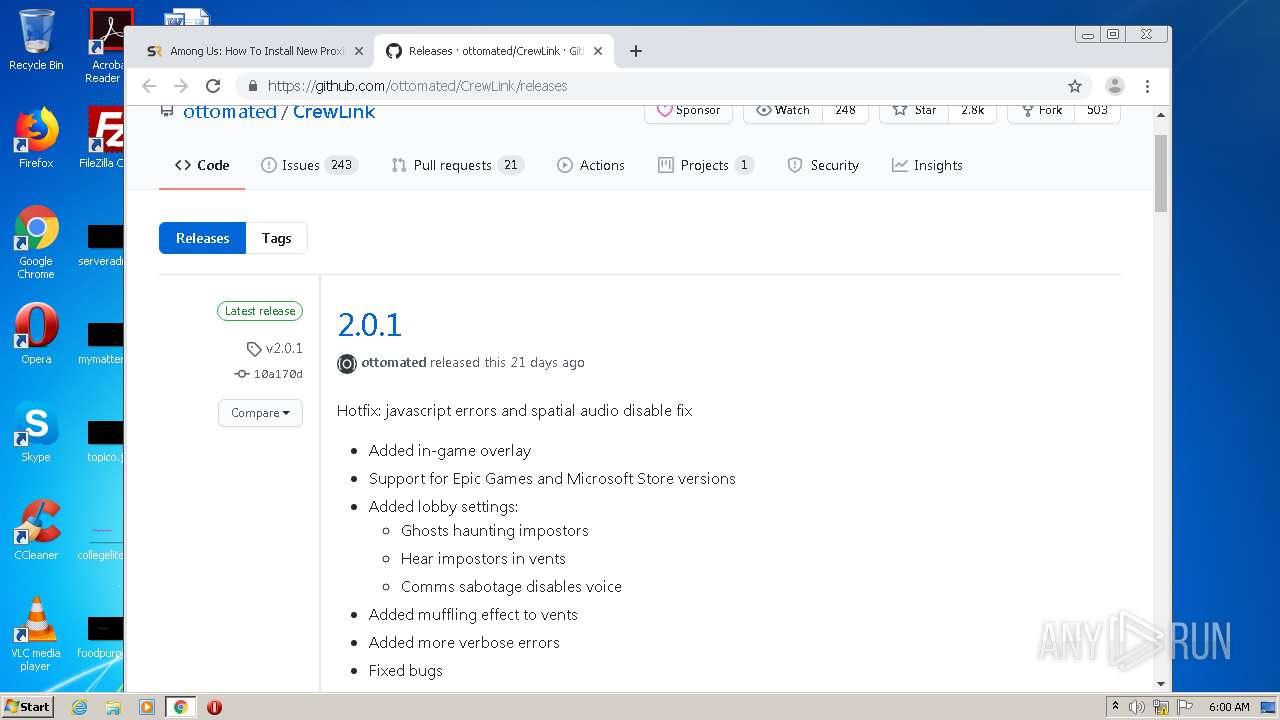Viewport: 1280px width, 720px height.
Task: Open the Action Center flag icon
Action: (1184, 707)
